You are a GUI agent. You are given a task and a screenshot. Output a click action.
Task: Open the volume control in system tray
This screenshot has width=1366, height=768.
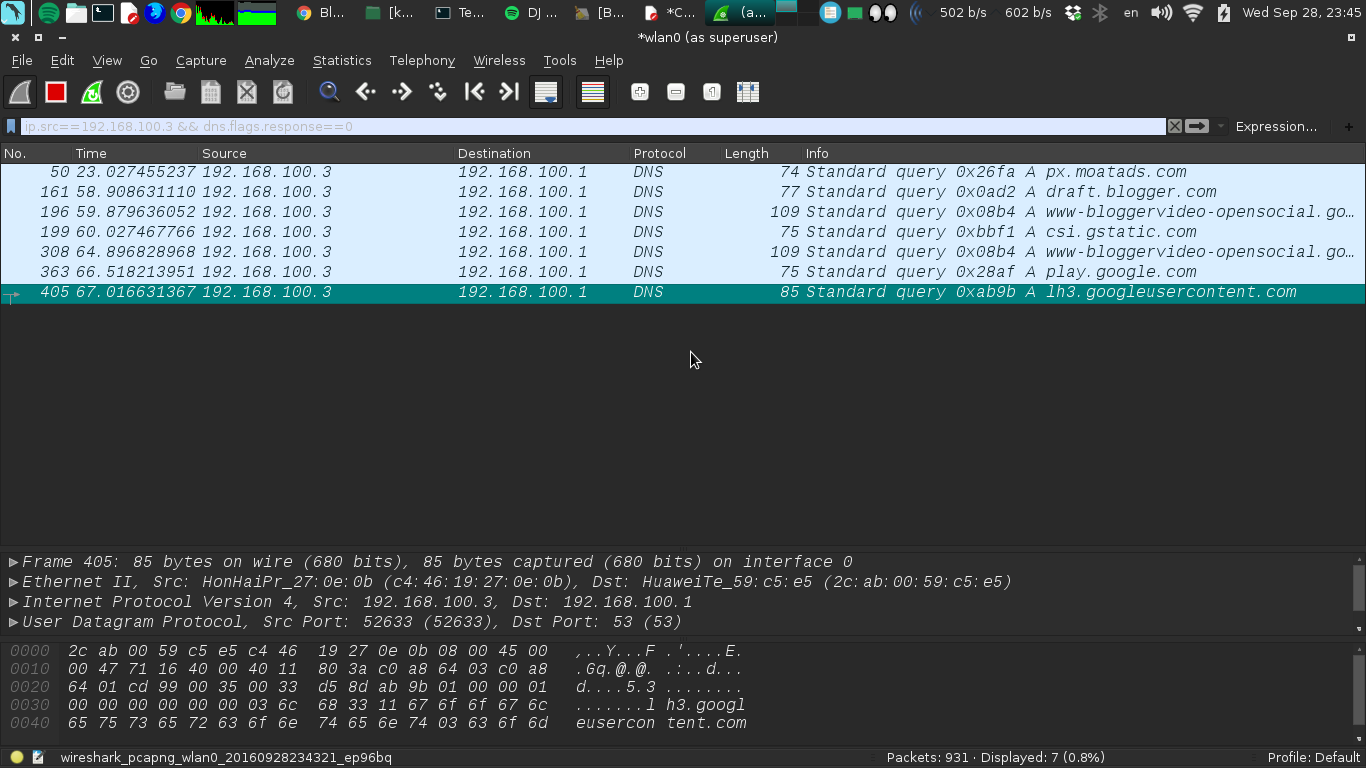point(1161,13)
